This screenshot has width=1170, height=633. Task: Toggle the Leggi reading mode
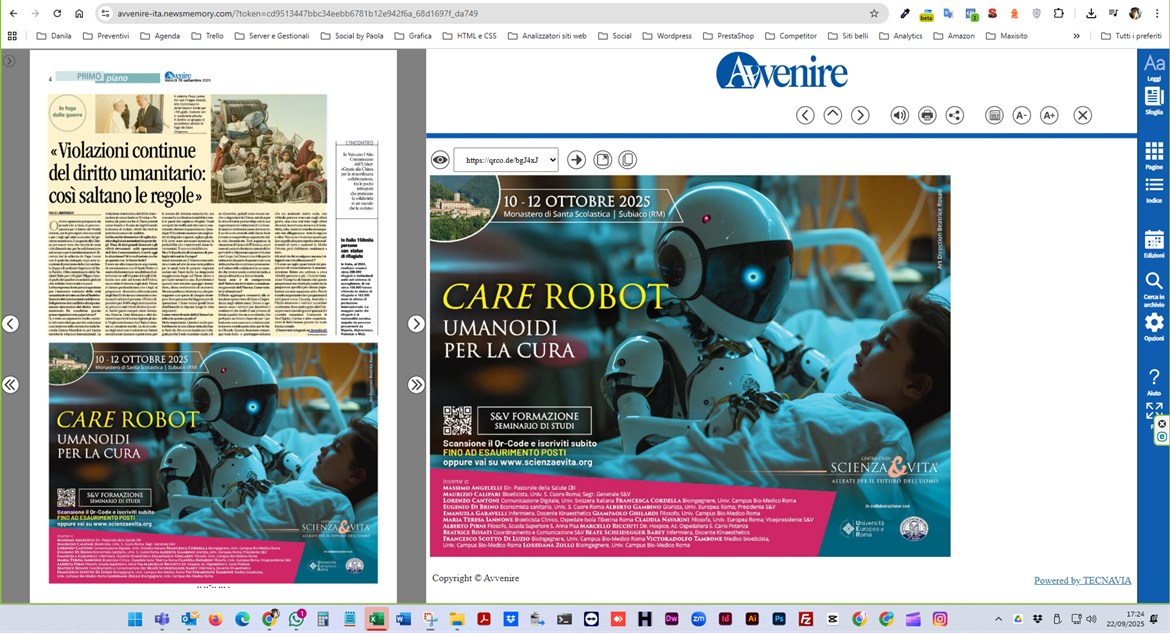tap(1154, 67)
